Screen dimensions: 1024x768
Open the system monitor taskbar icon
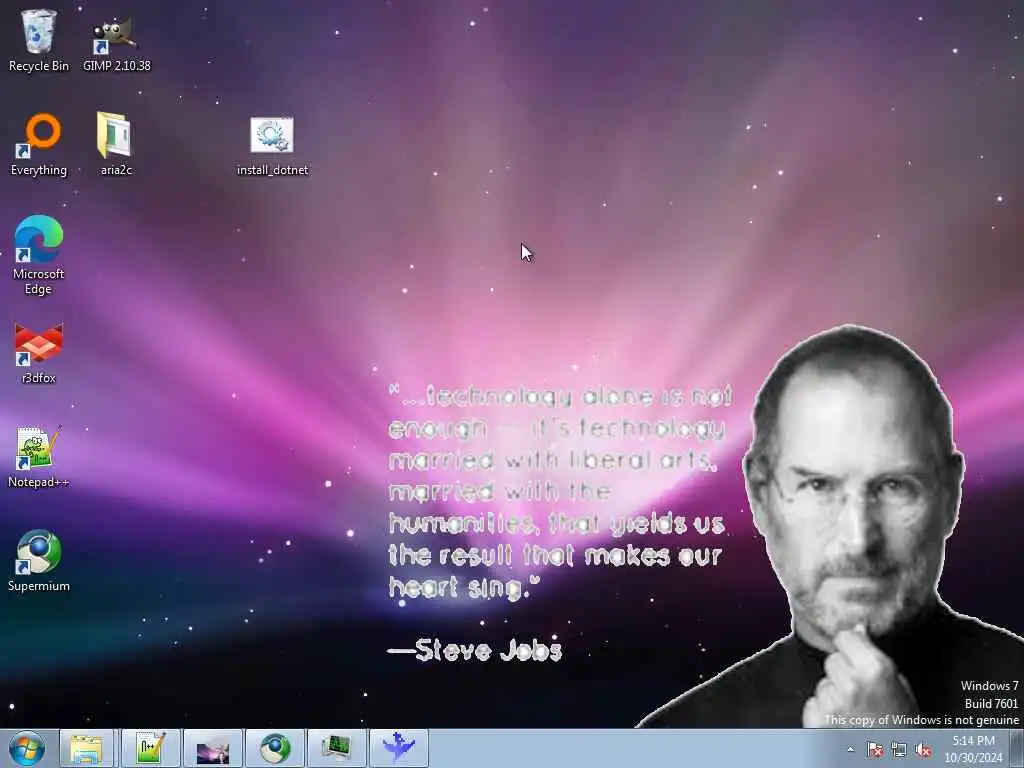pos(336,748)
